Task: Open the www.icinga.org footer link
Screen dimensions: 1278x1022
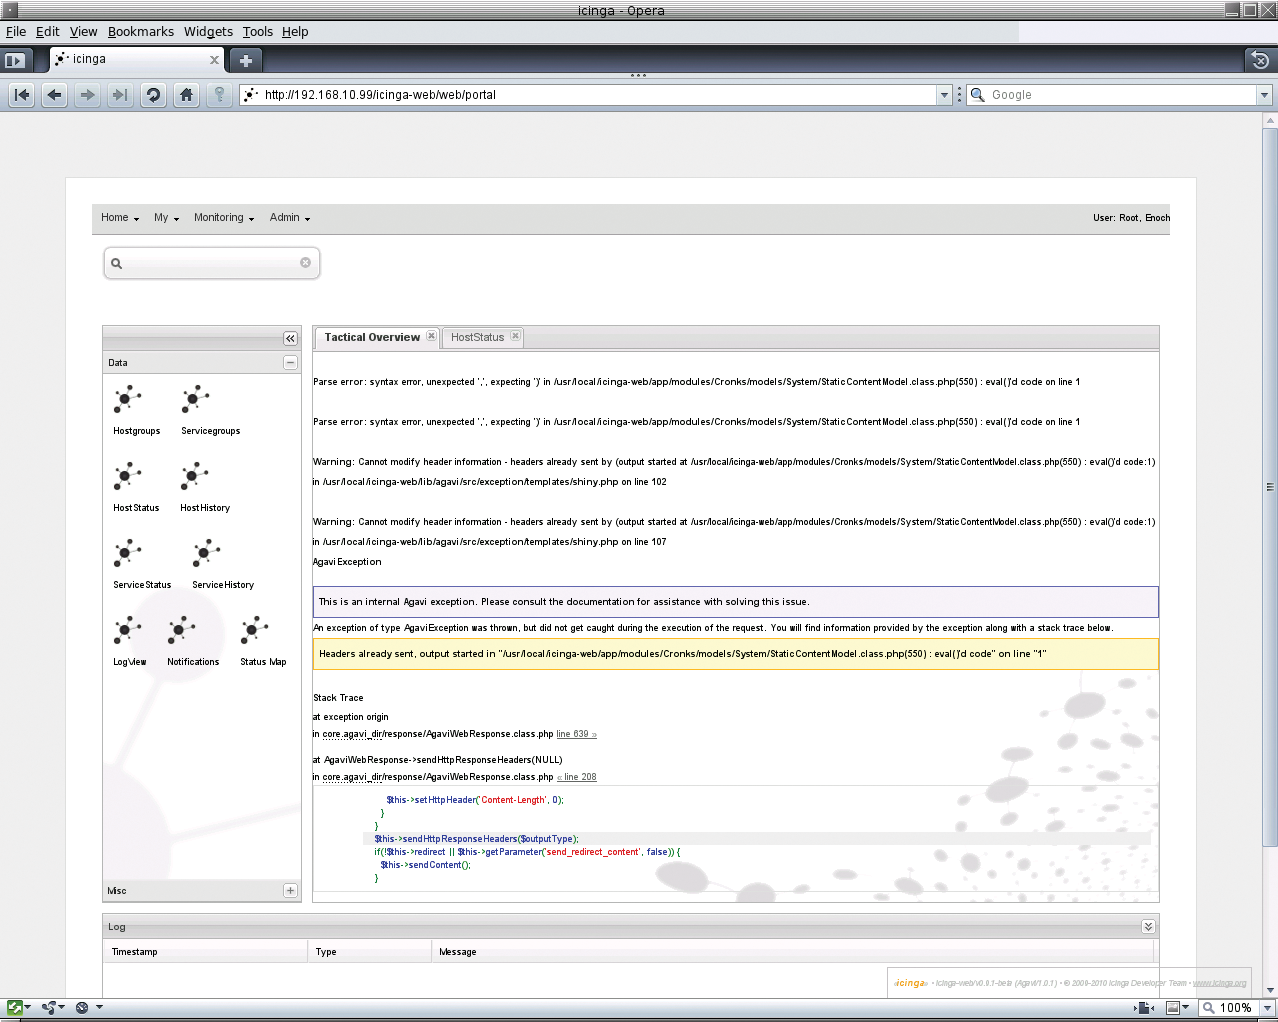Action: click(x=1220, y=983)
